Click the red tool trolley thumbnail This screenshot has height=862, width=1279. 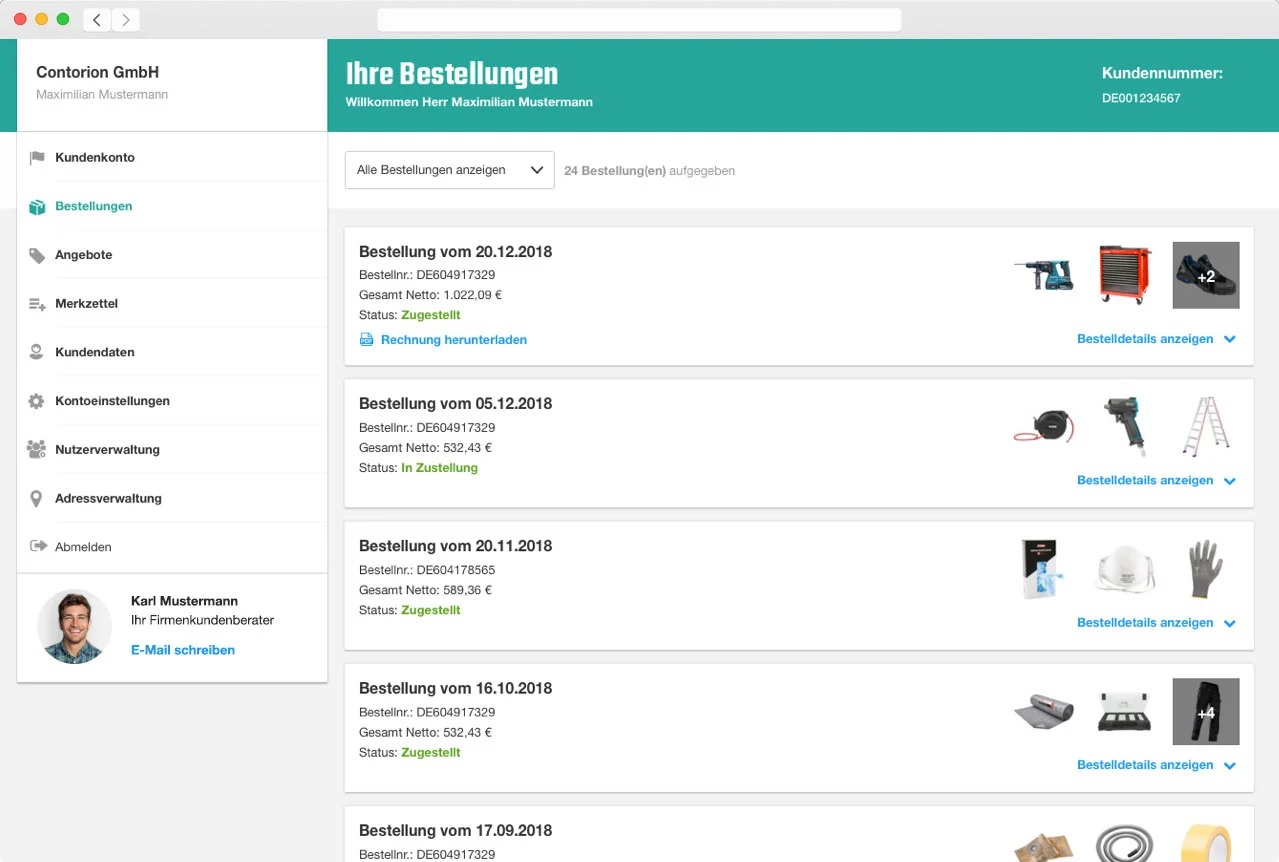1125,274
